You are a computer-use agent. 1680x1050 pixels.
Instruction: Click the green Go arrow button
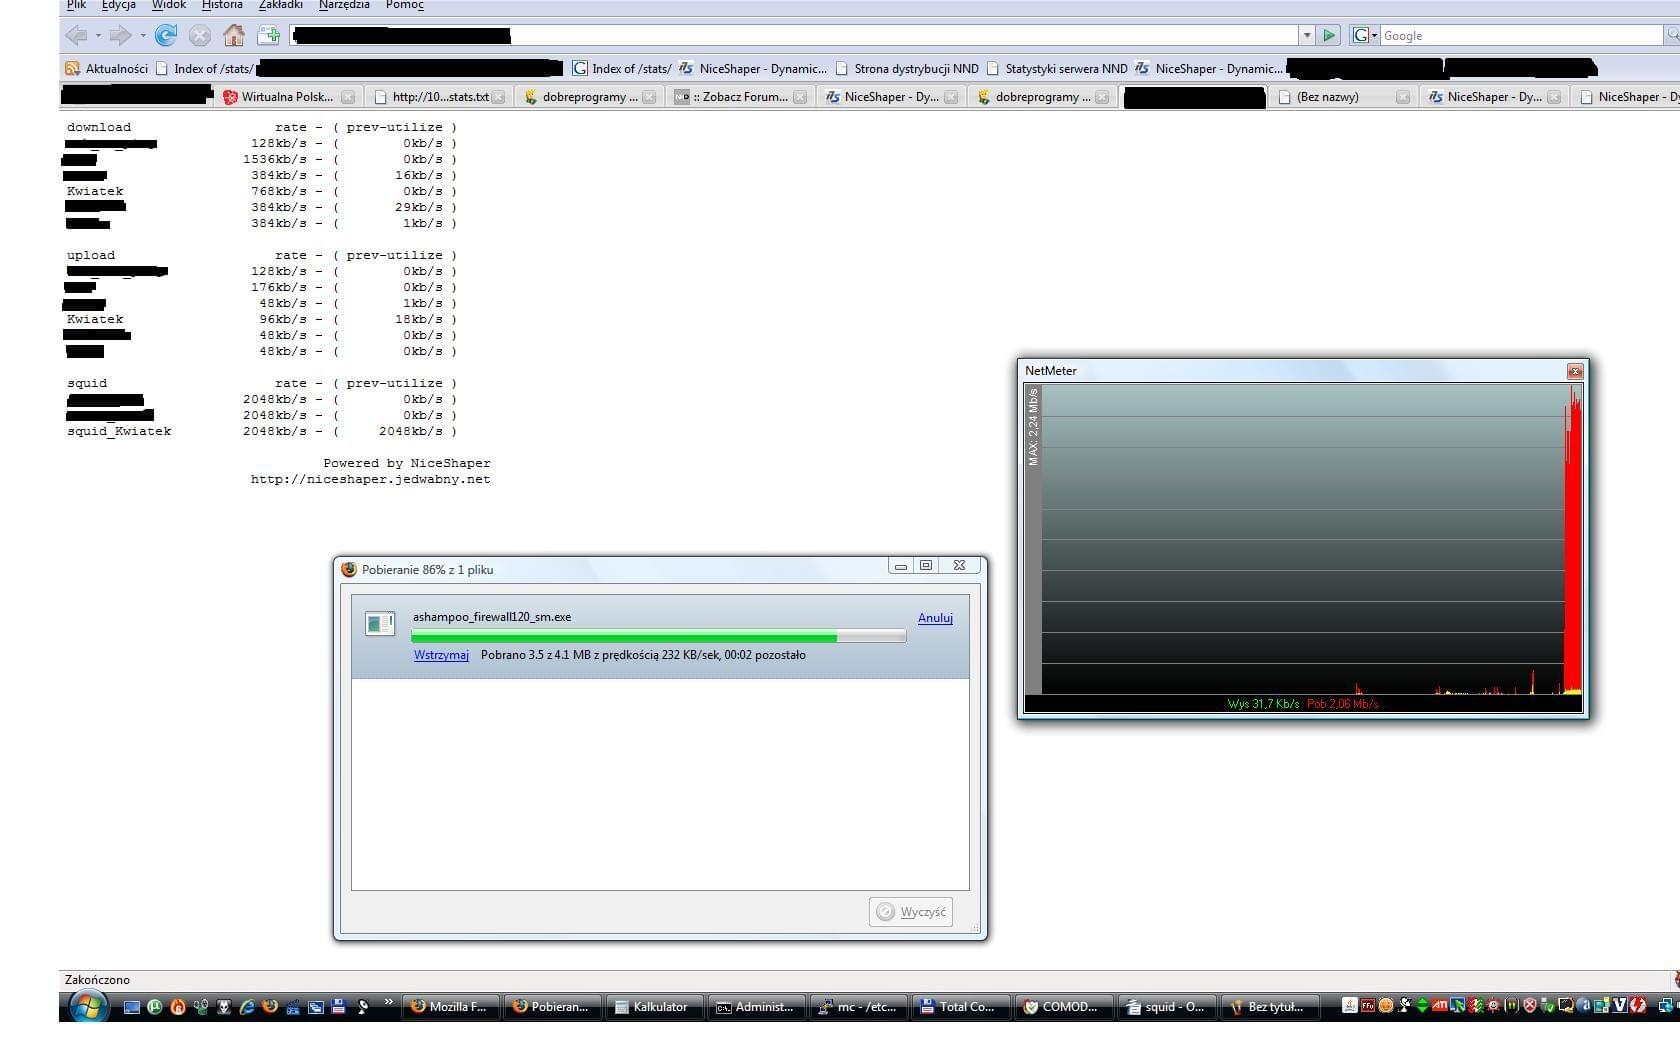[x=1328, y=36]
